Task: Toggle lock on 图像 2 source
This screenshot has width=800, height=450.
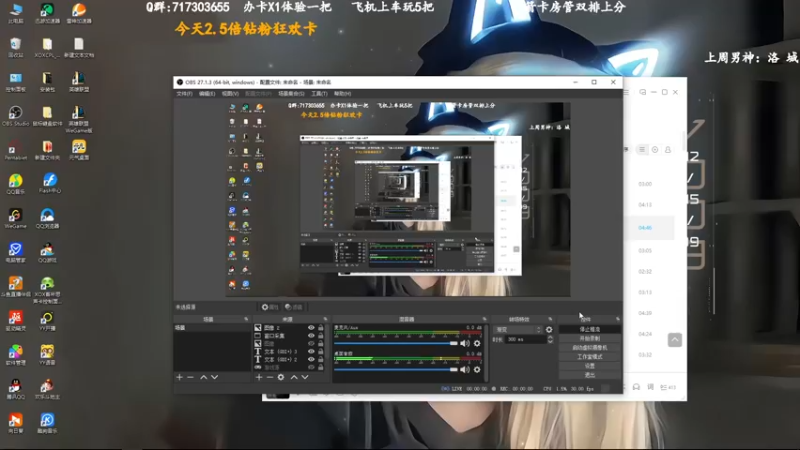Action: tap(321, 328)
